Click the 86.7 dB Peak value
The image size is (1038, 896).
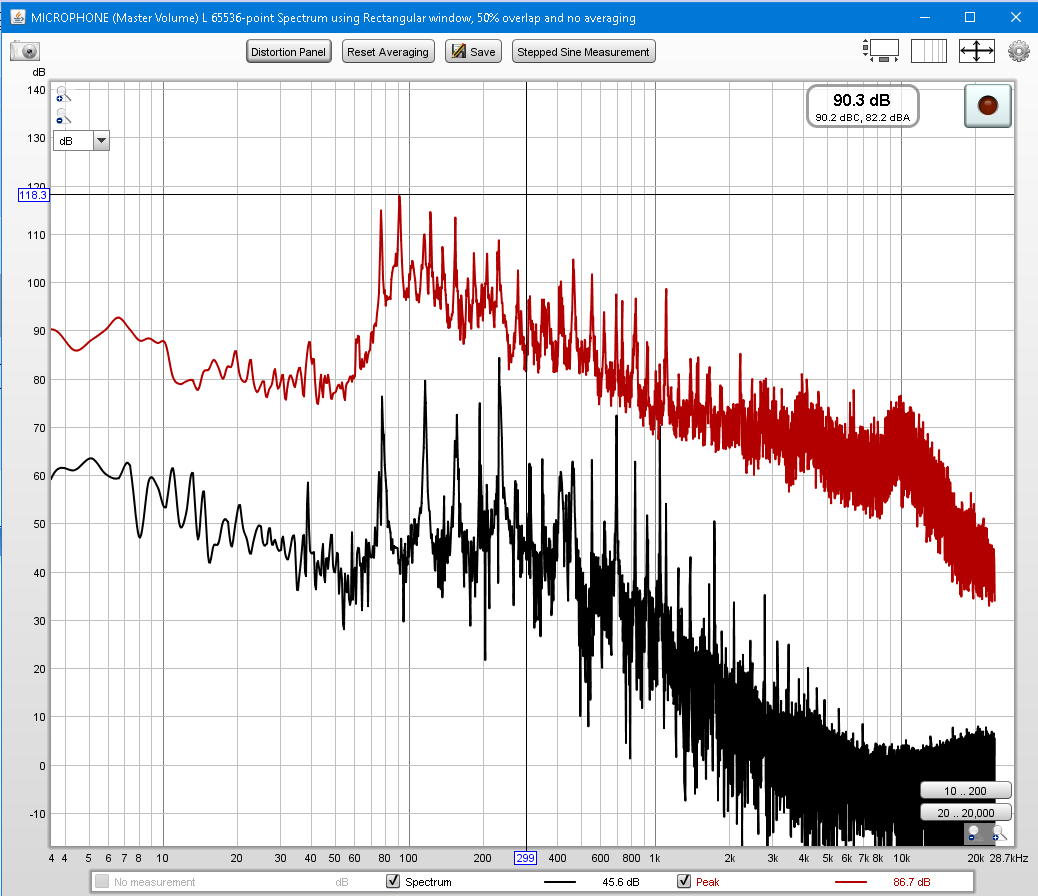912,882
